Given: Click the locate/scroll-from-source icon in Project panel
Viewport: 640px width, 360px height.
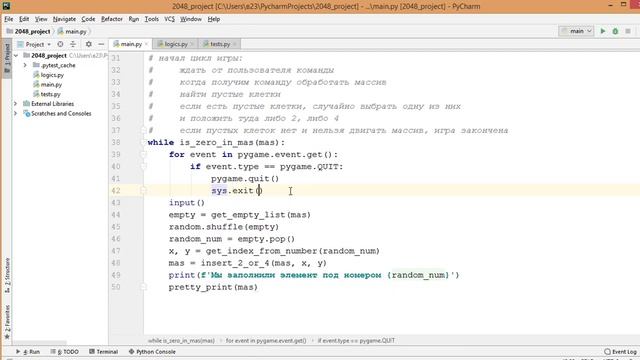Looking at the screenshot, I should pos(60,44).
